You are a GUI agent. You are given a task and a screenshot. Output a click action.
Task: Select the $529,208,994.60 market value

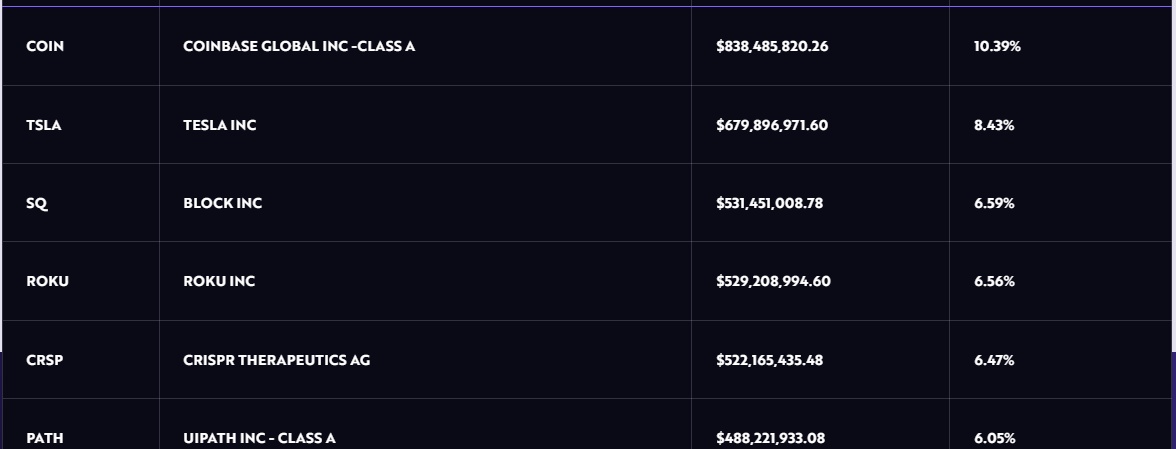[773, 281]
